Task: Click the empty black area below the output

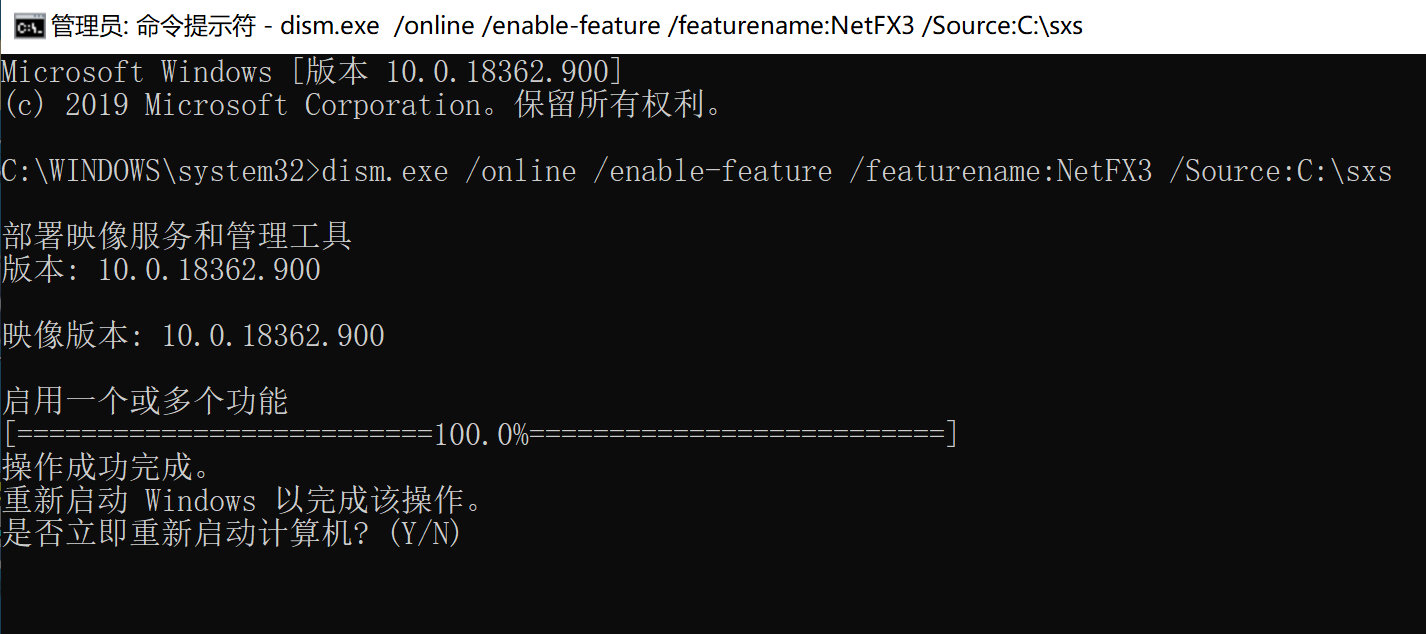Action: [713, 592]
